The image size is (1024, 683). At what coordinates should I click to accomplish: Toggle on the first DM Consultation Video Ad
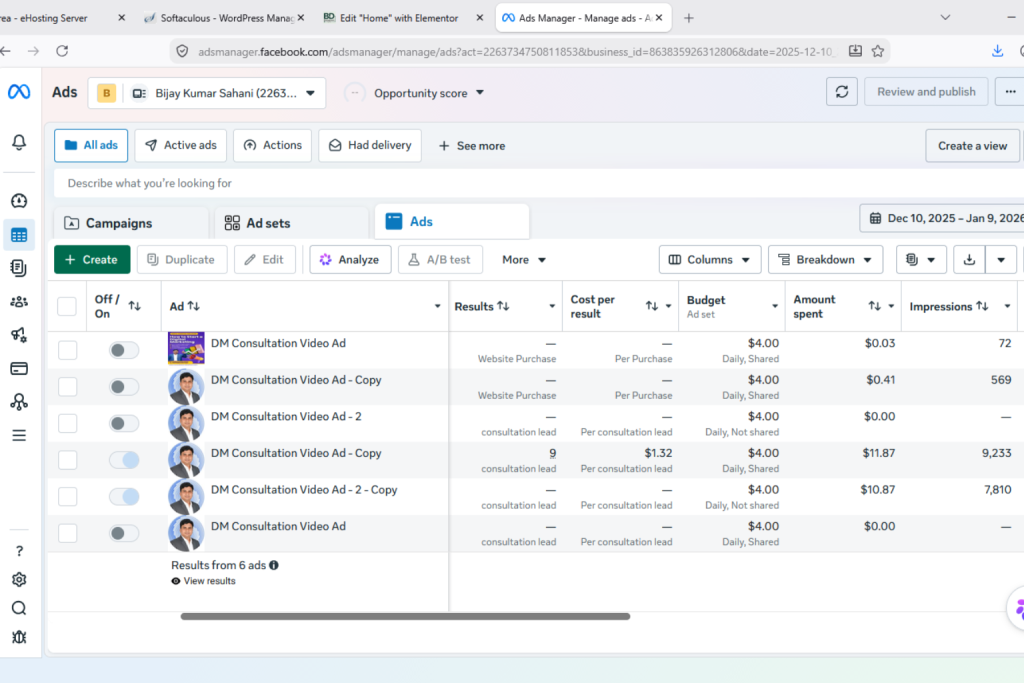(x=123, y=350)
